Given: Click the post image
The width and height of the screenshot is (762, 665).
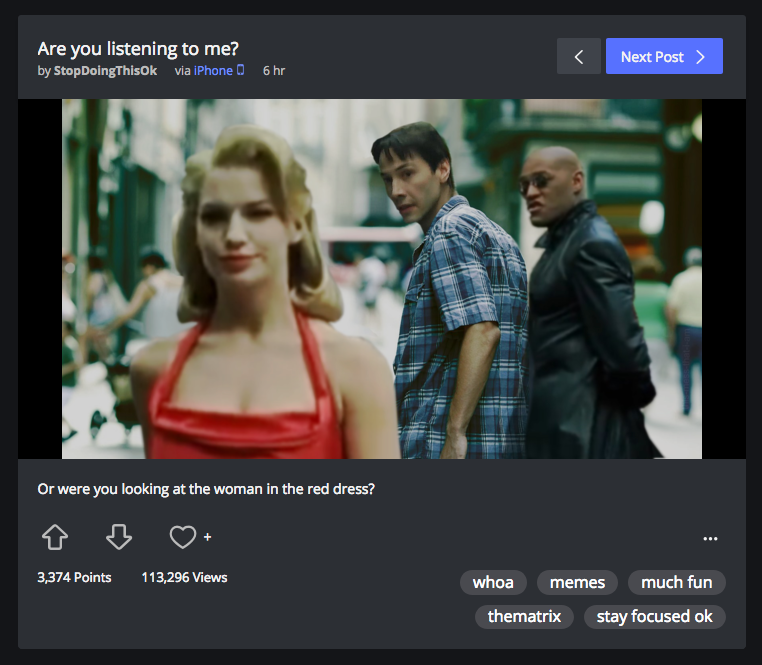Looking at the screenshot, I should point(382,279).
